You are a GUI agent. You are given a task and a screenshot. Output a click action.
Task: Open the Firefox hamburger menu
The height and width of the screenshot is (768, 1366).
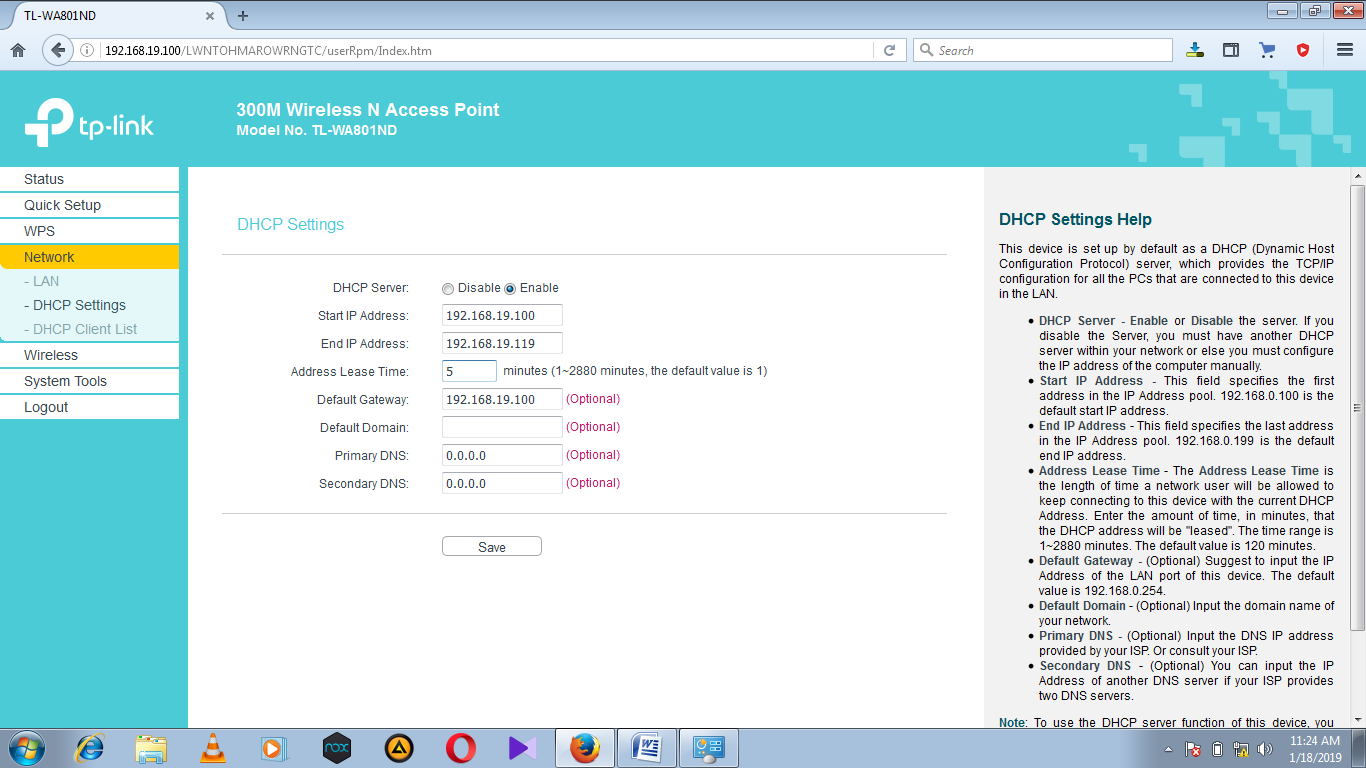tap(1345, 50)
